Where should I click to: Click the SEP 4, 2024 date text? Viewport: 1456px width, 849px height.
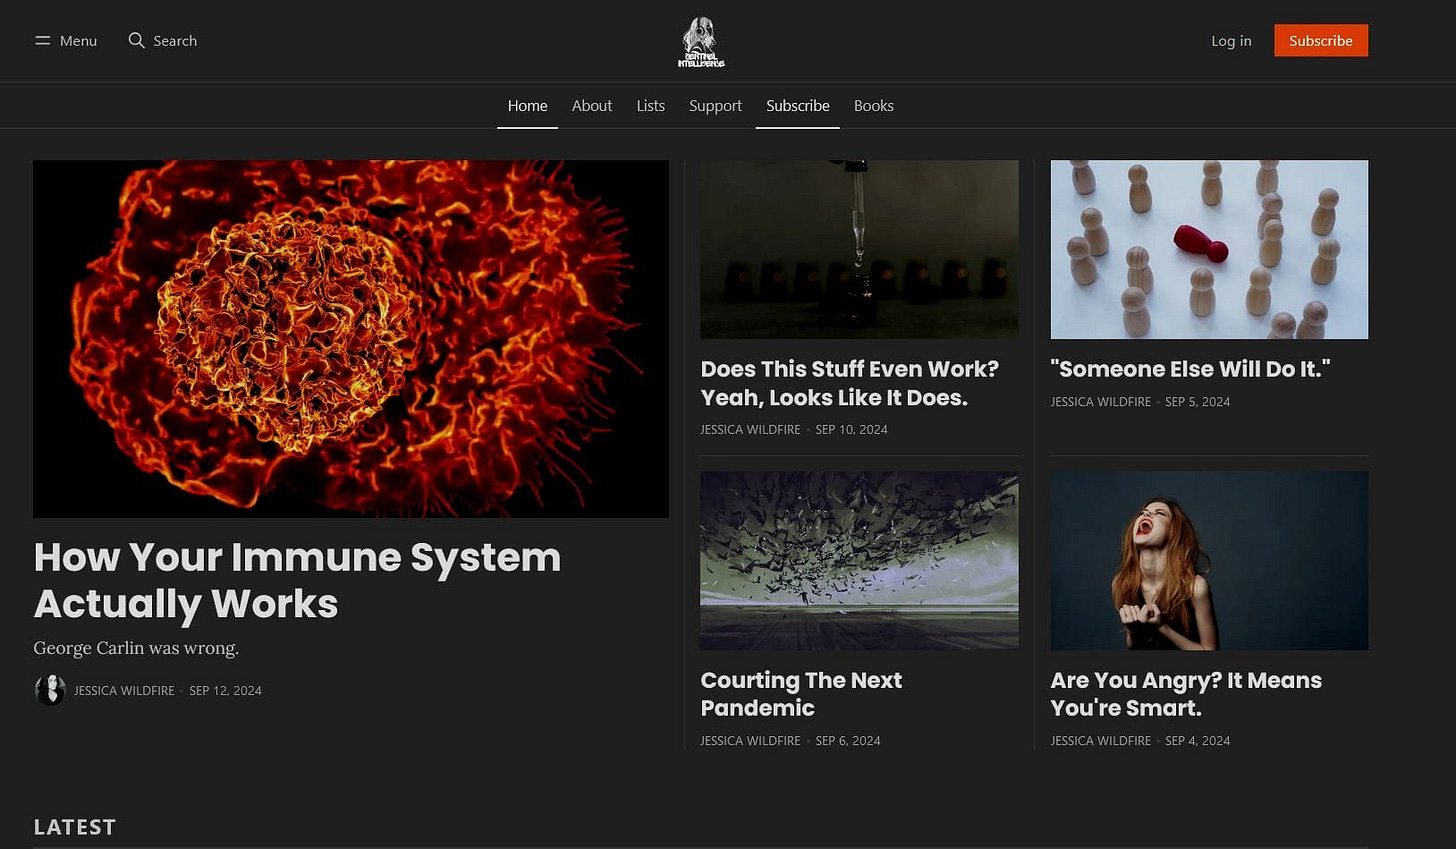pos(1197,741)
